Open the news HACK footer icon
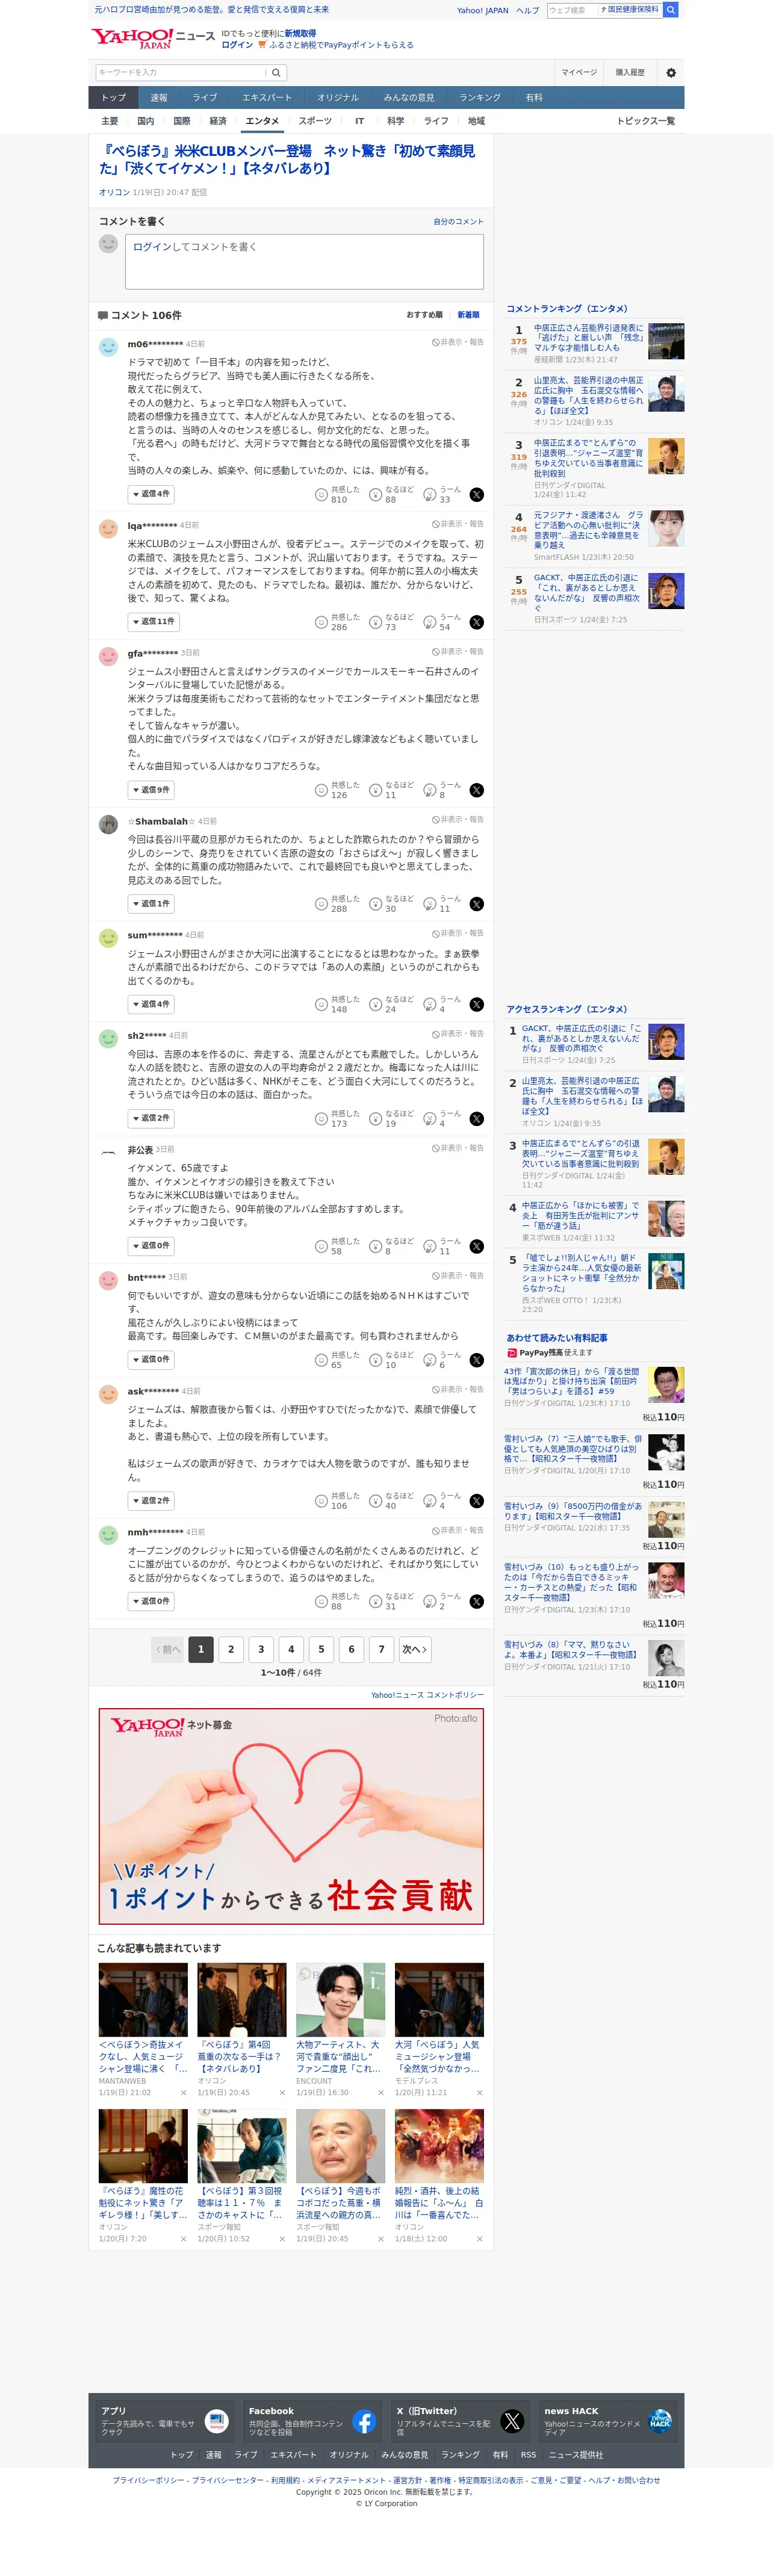 coord(660,2421)
